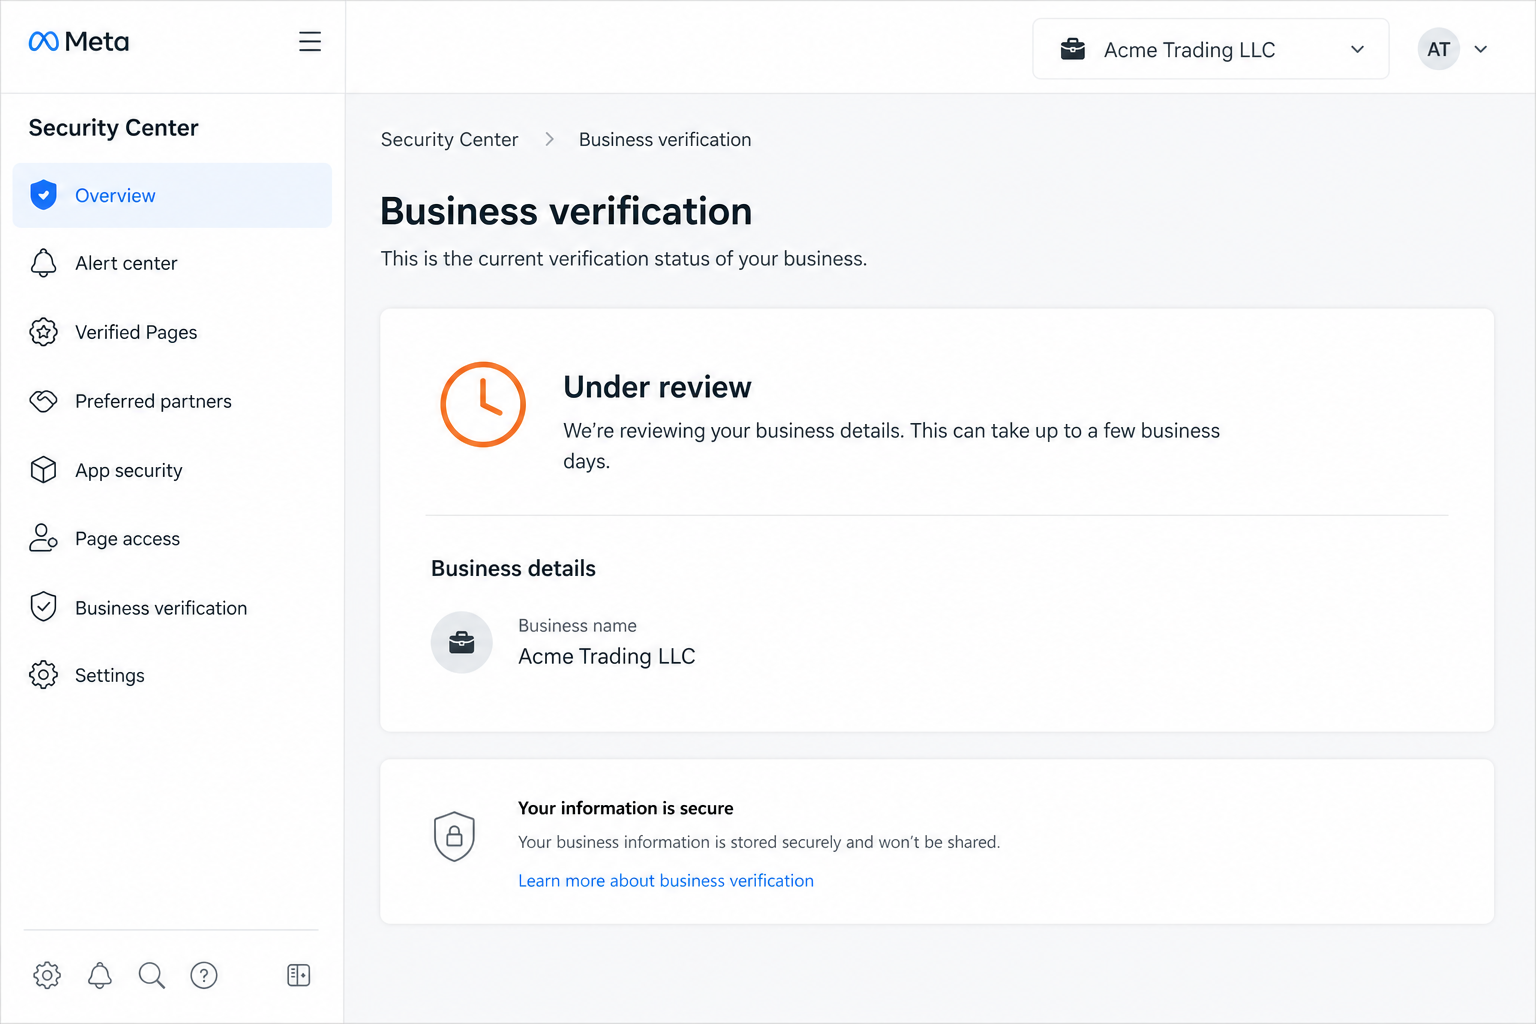Screen dimensions: 1536x1024
Task: Open App security in the sidebar
Action: (x=172, y=470)
